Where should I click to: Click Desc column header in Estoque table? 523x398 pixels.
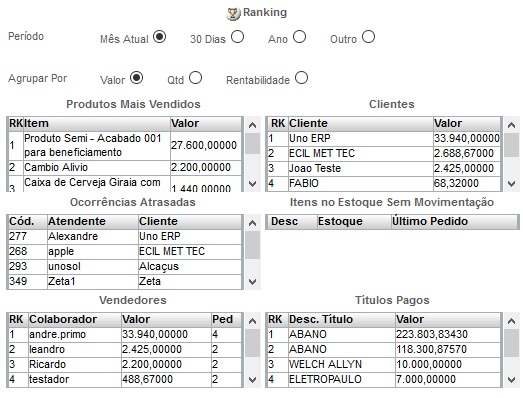pos(292,221)
